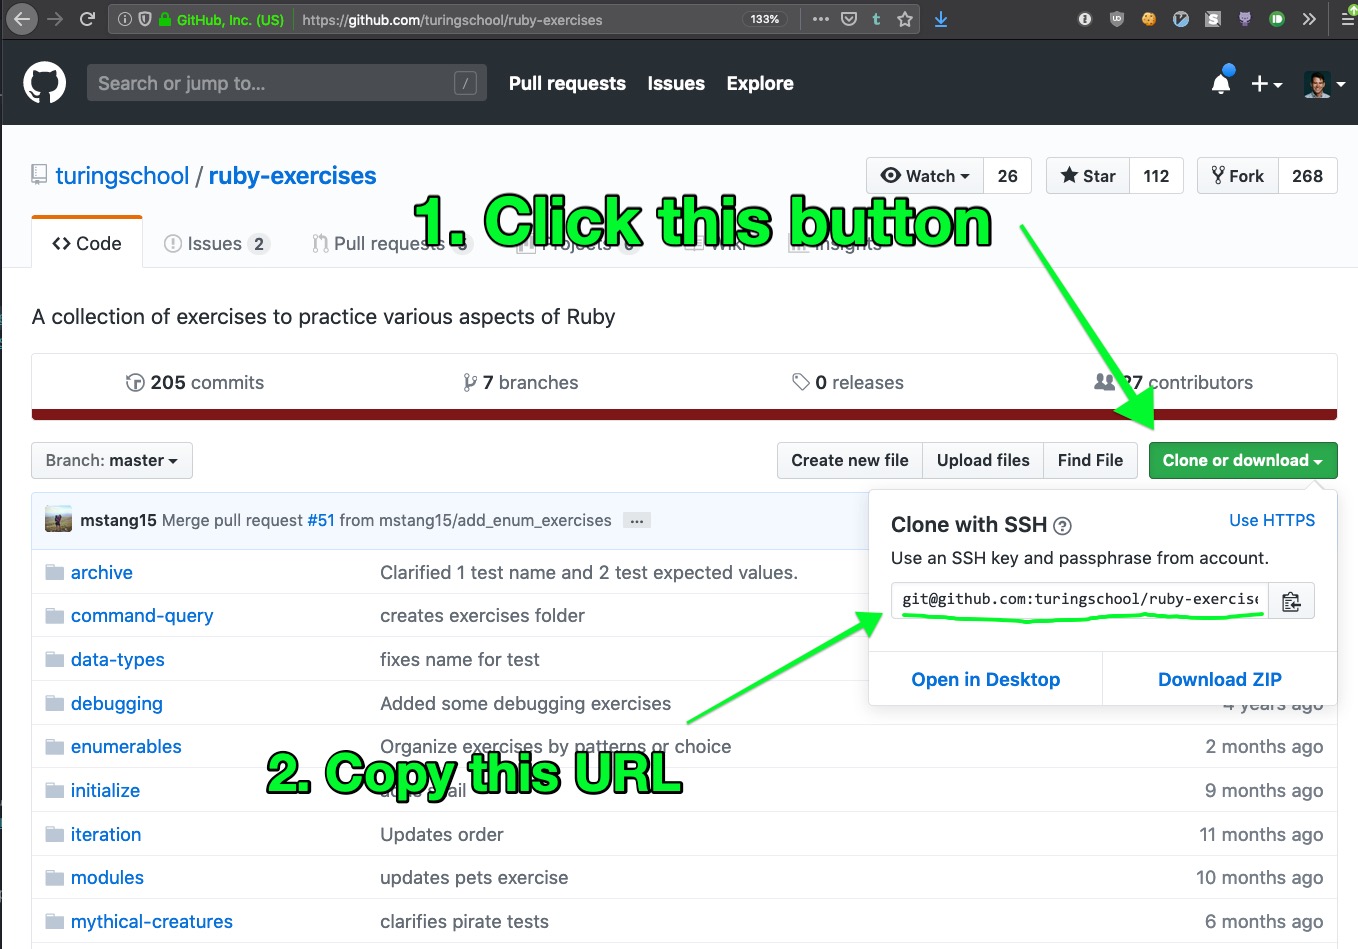Click Create new file button

[x=850, y=460]
